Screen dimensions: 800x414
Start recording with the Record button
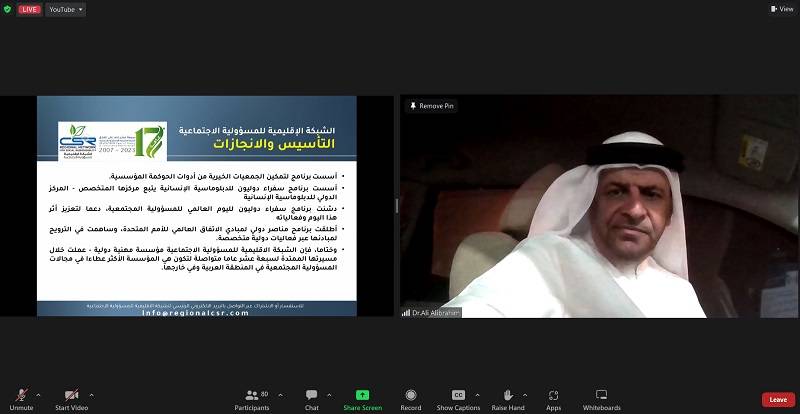(410, 395)
